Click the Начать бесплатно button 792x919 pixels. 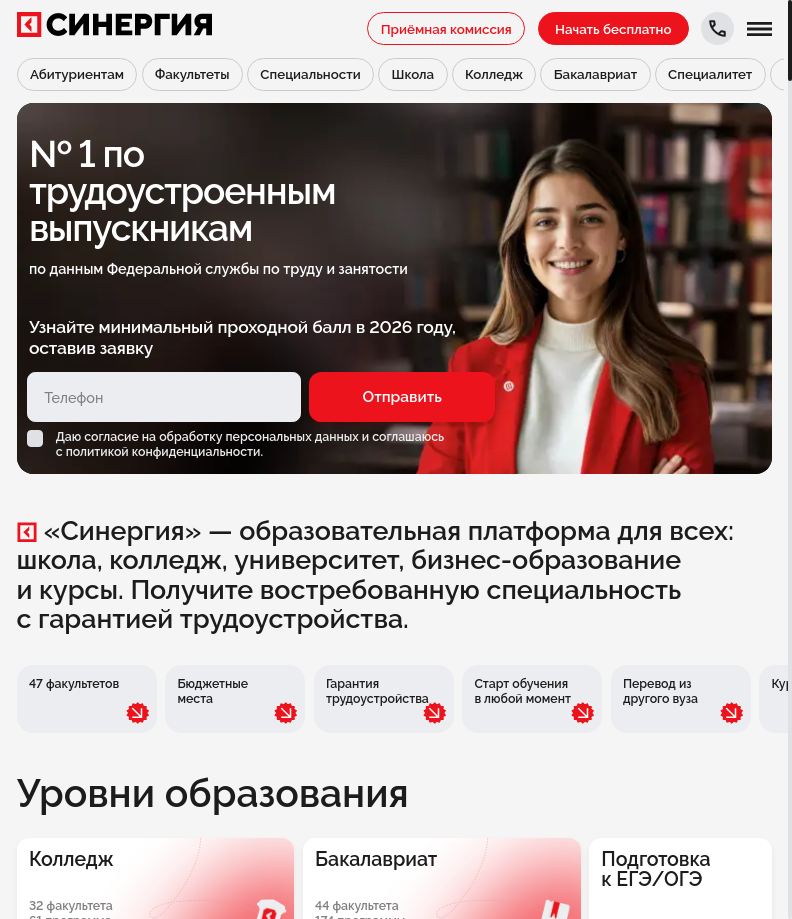[x=613, y=29]
